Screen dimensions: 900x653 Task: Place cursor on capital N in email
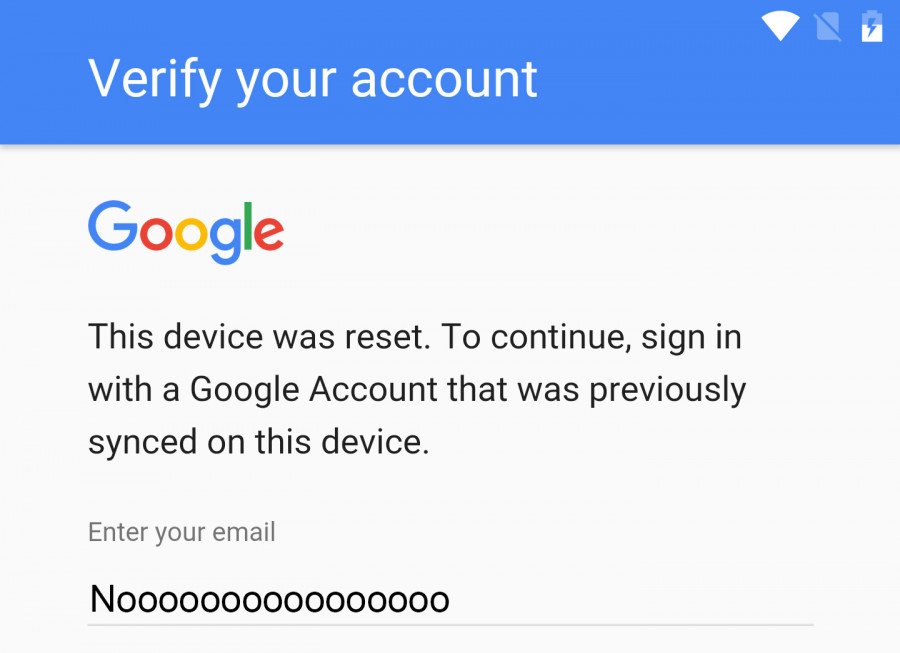tap(104, 600)
